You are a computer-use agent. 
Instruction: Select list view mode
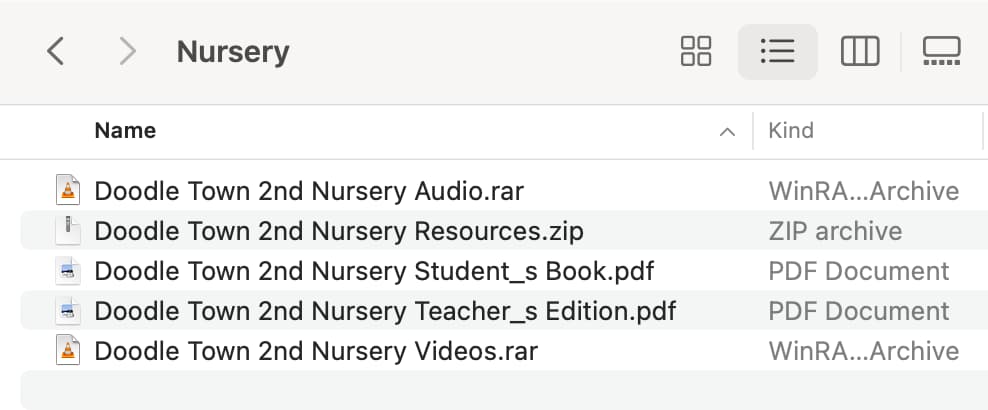[x=778, y=51]
